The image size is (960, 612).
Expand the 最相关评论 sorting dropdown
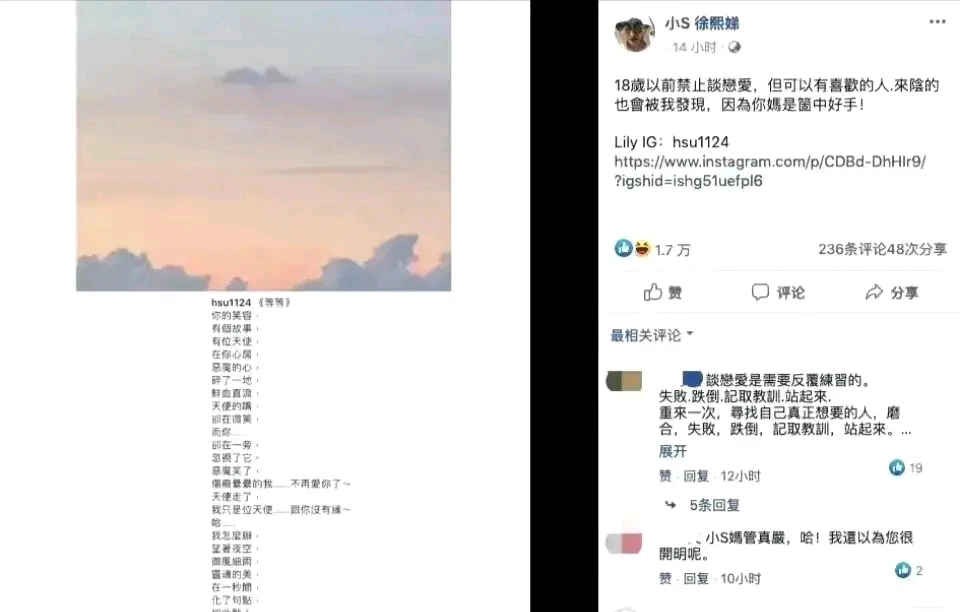pos(652,335)
